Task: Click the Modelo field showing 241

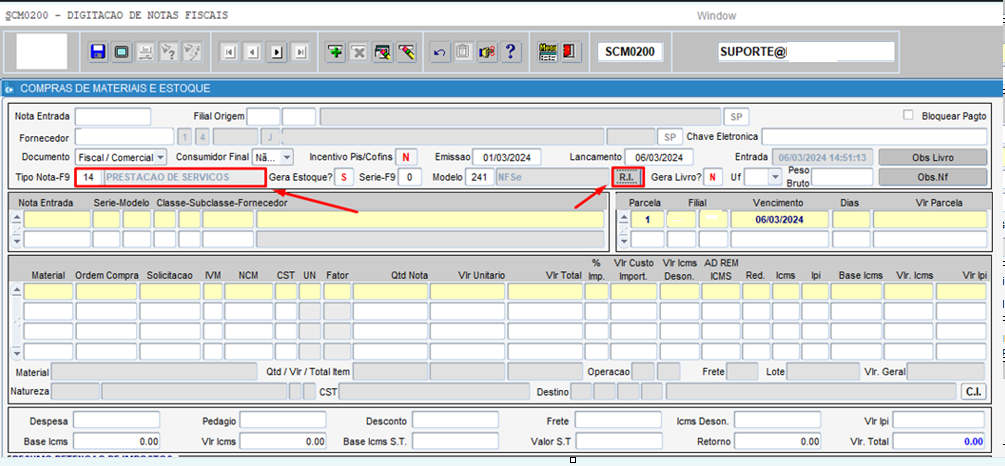Action: tap(480, 177)
